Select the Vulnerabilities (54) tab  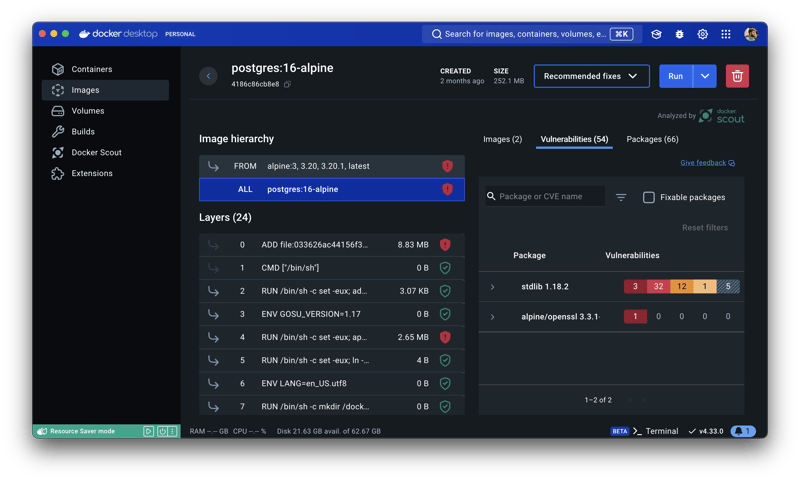(574, 139)
